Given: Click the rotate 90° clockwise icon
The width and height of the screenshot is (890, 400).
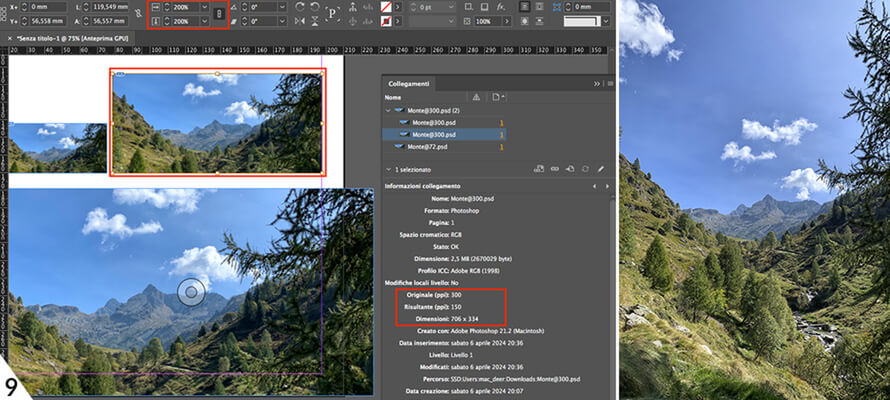Looking at the screenshot, I should [300, 7].
